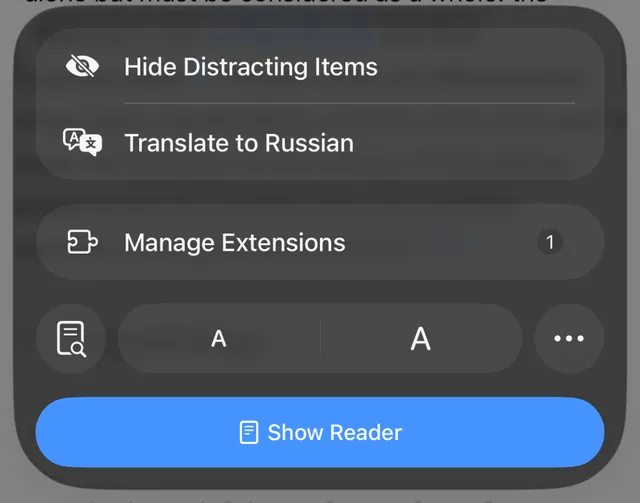Screen dimensions: 640x503
Task: Decrease text size with small A
Action: coord(219,338)
